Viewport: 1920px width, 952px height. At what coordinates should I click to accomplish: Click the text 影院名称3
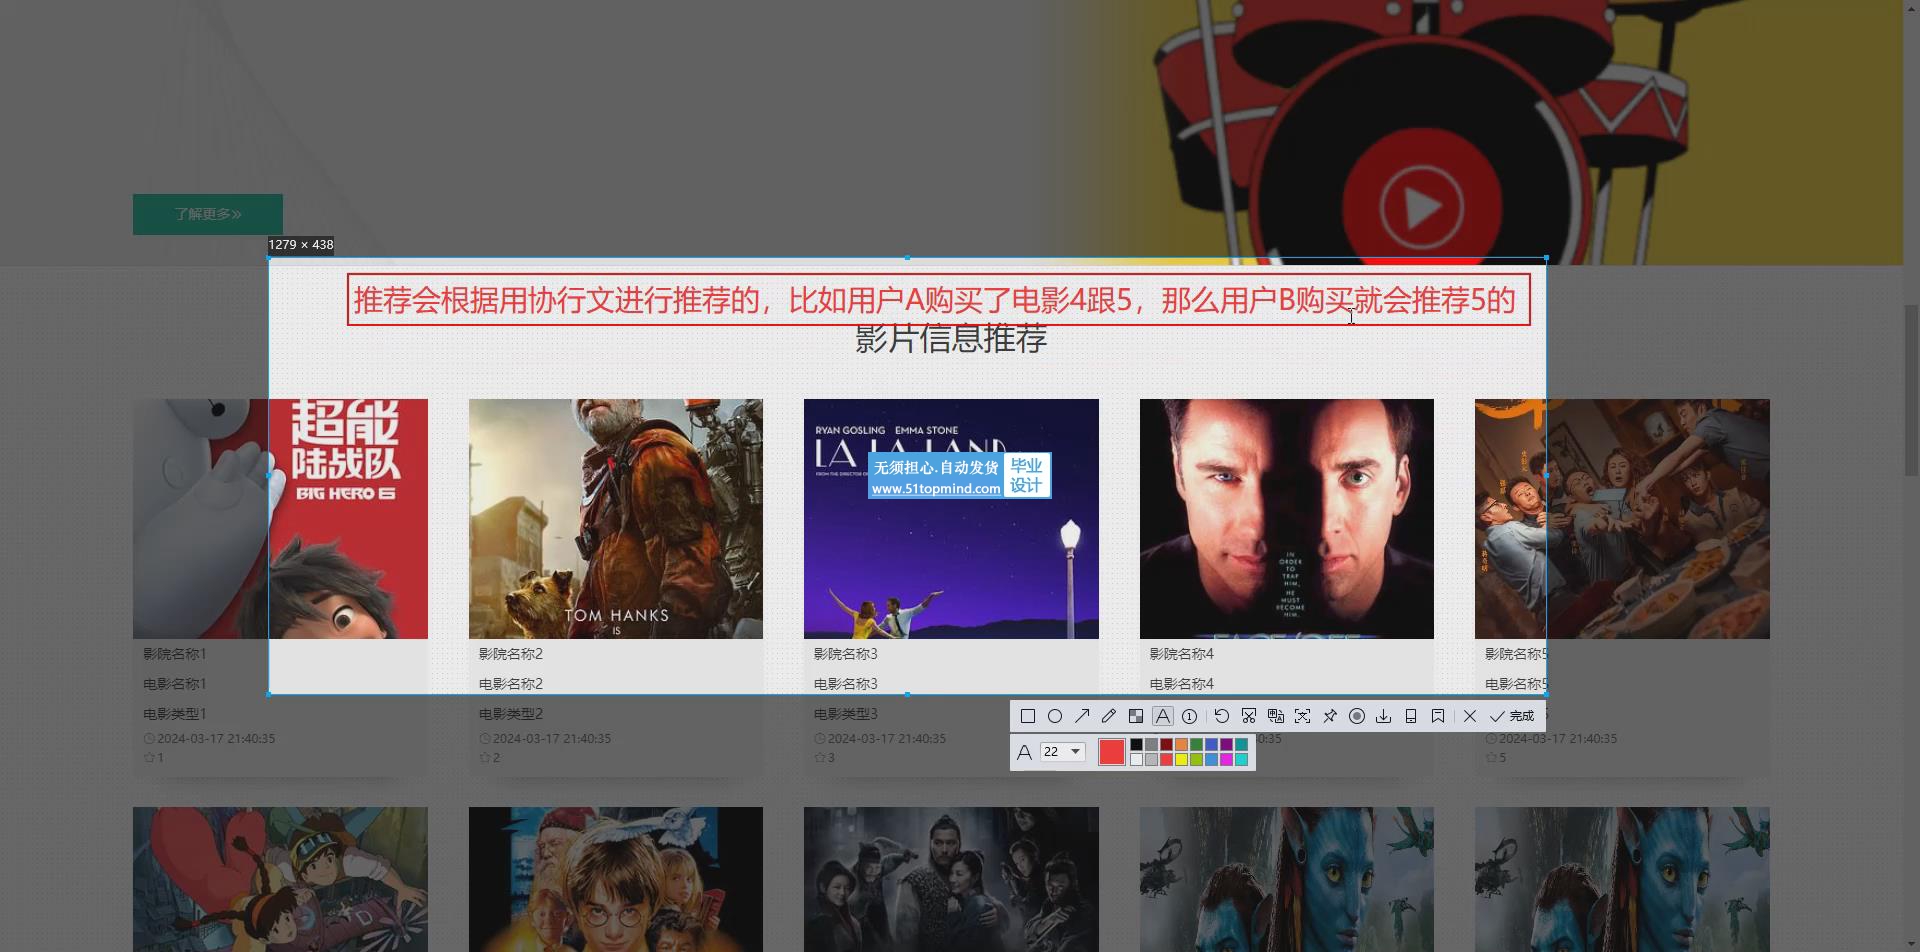tap(845, 654)
